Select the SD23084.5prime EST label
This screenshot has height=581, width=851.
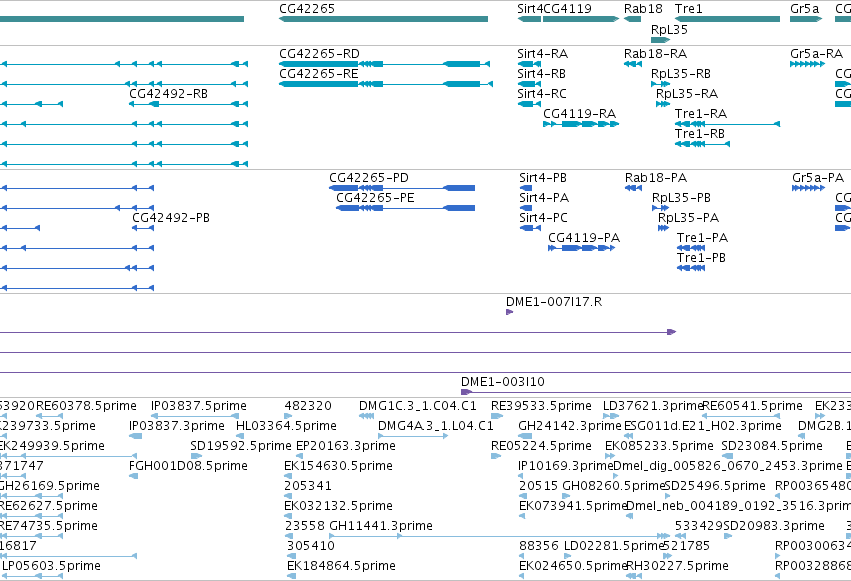pos(772,446)
